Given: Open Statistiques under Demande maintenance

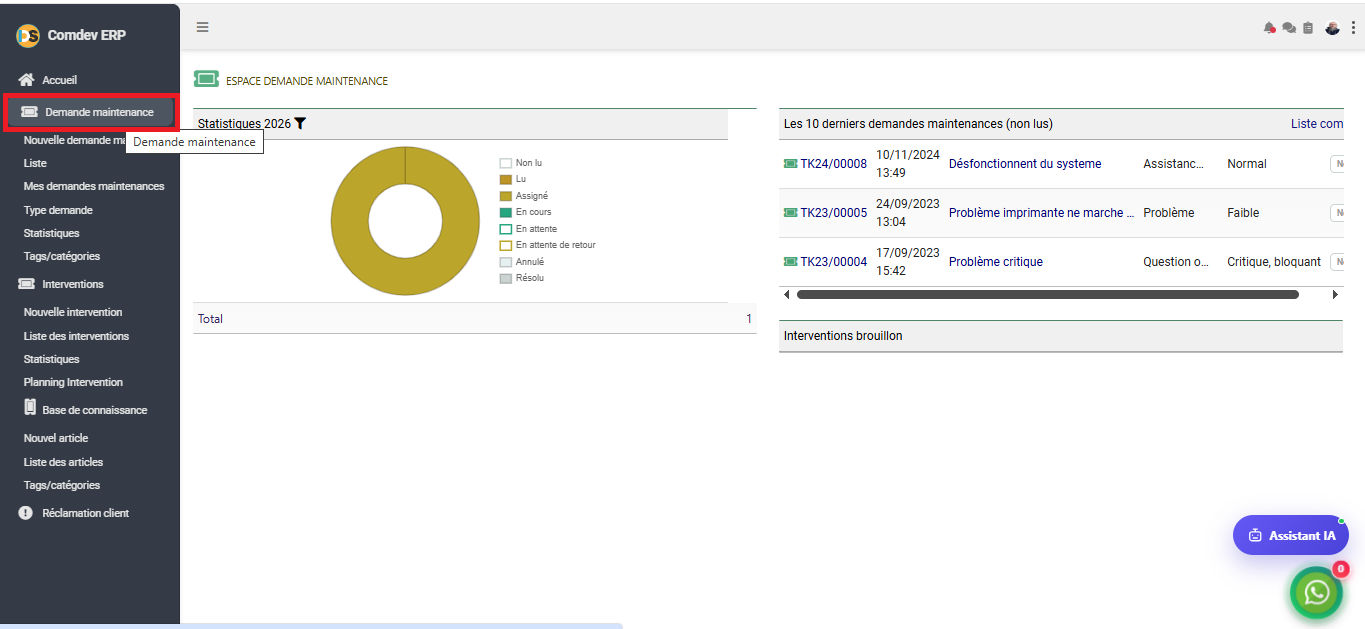Looking at the screenshot, I should (51, 233).
